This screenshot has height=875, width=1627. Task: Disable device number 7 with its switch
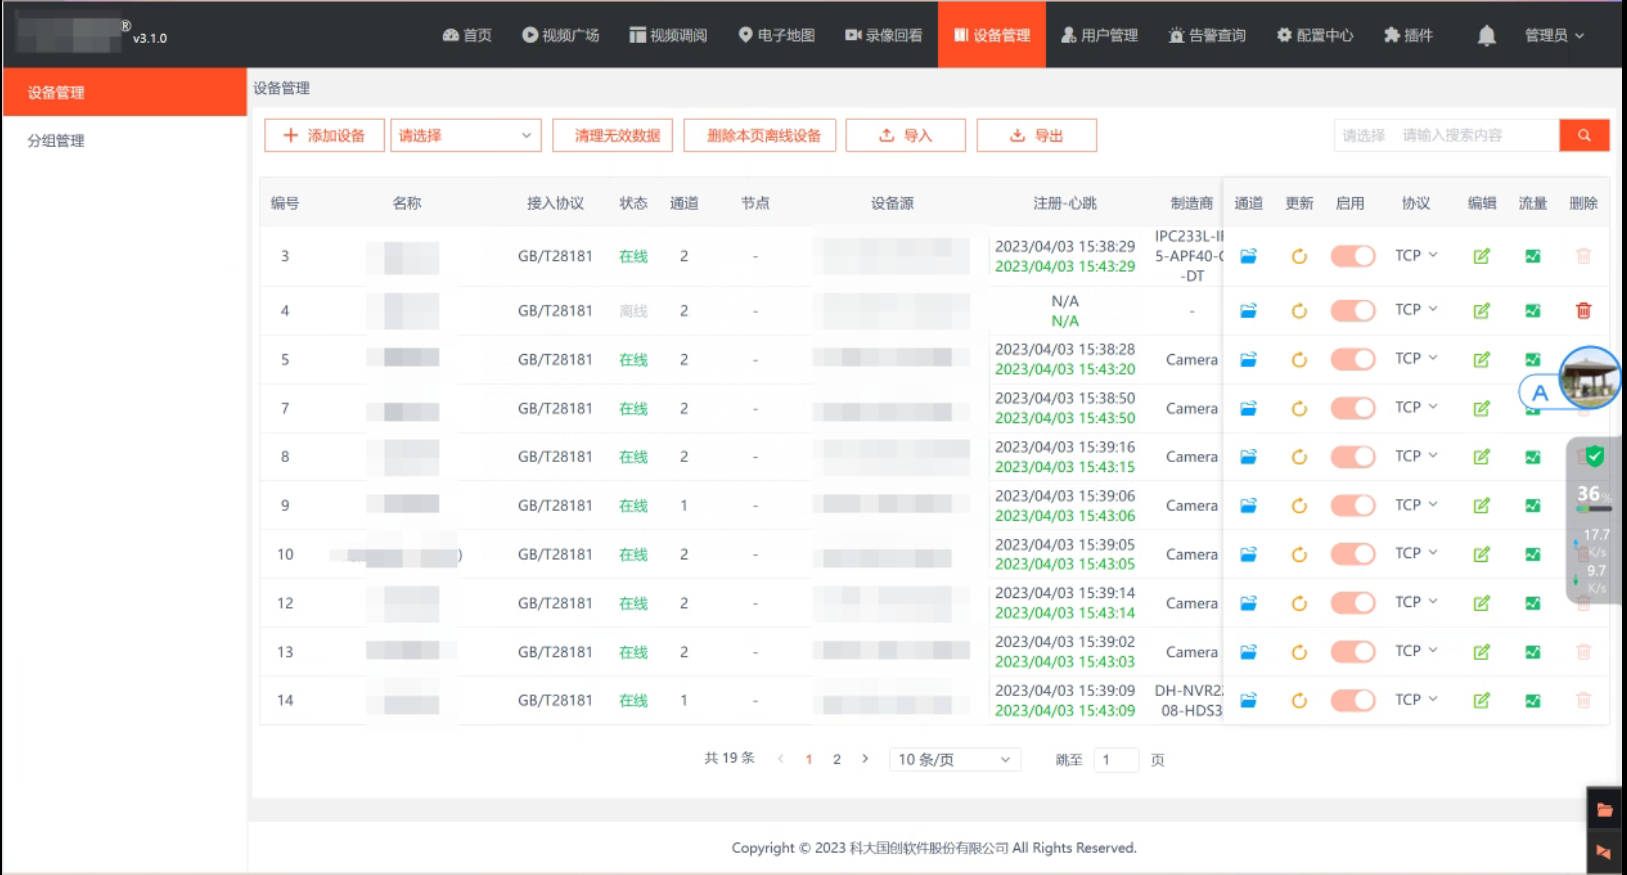[x=1352, y=409]
